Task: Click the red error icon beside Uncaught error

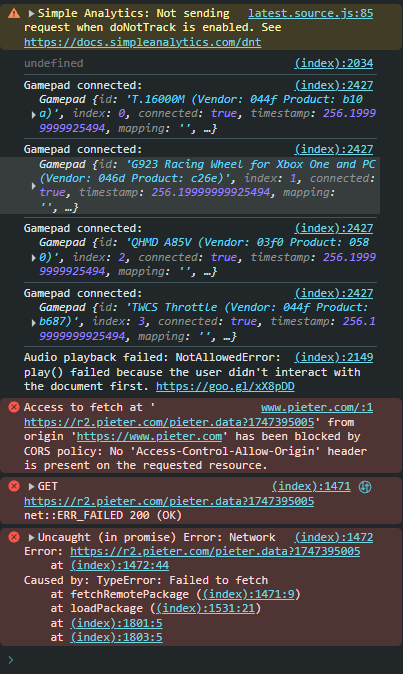Action: tap(14, 537)
